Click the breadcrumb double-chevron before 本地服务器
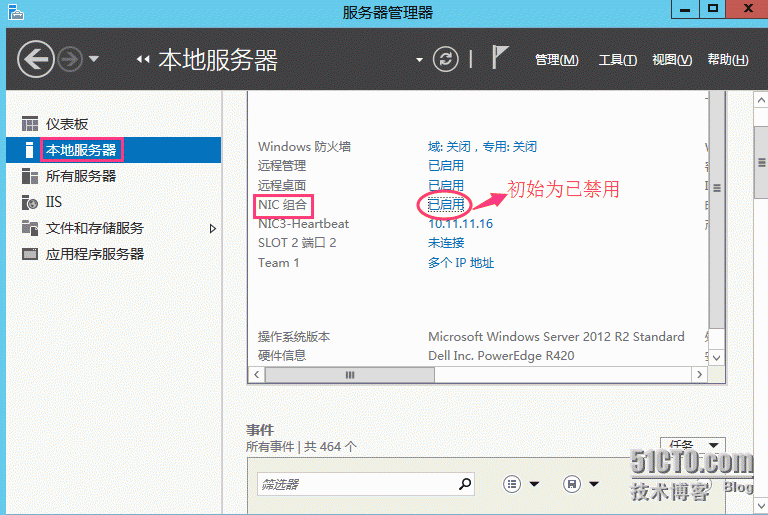The height and width of the screenshot is (515, 768). coord(143,60)
